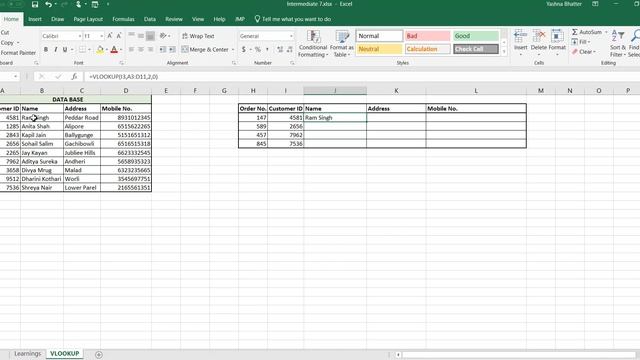Open the Merge & Center dropdown arrow

[x=233, y=49]
